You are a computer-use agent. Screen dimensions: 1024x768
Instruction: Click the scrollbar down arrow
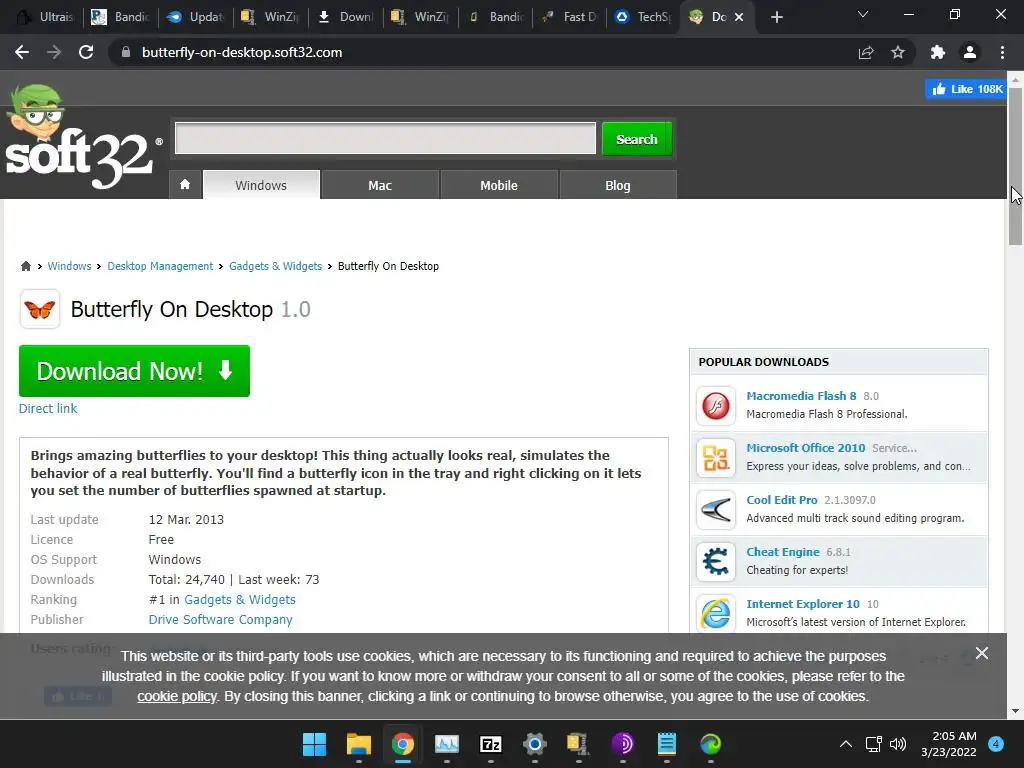[1015, 711]
